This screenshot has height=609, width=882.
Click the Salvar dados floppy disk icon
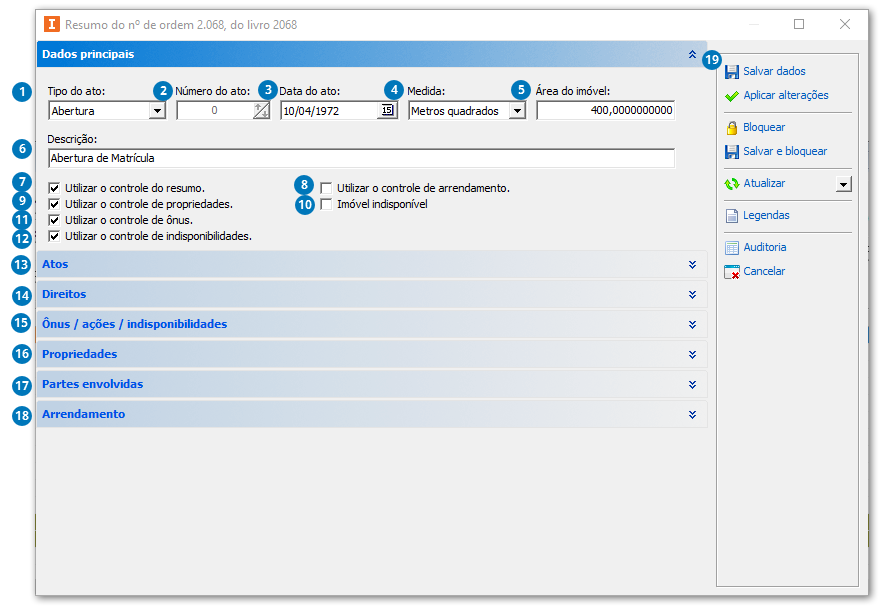pyautogui.click(x=732, y=72)
